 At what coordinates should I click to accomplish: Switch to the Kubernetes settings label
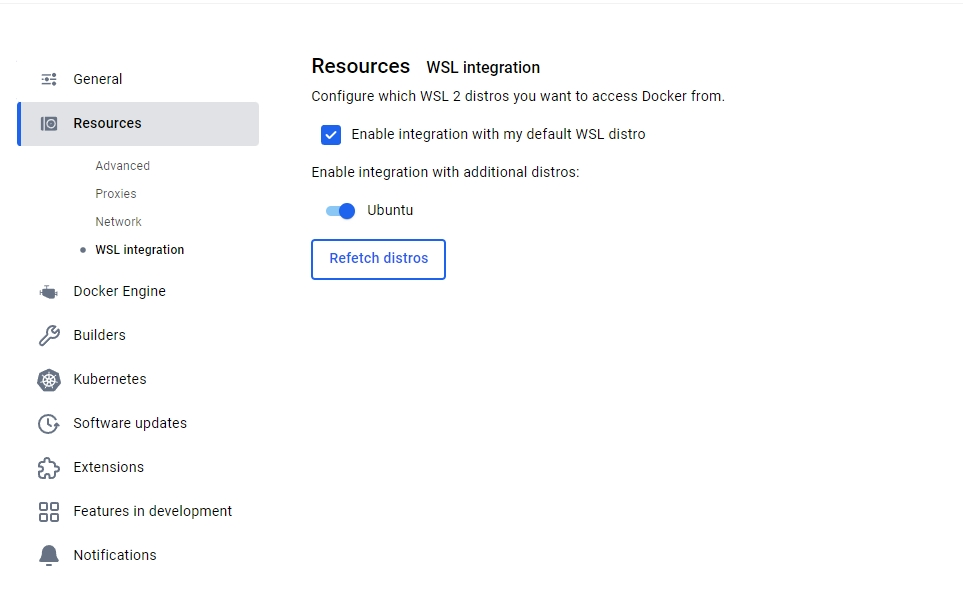(110, 380)
